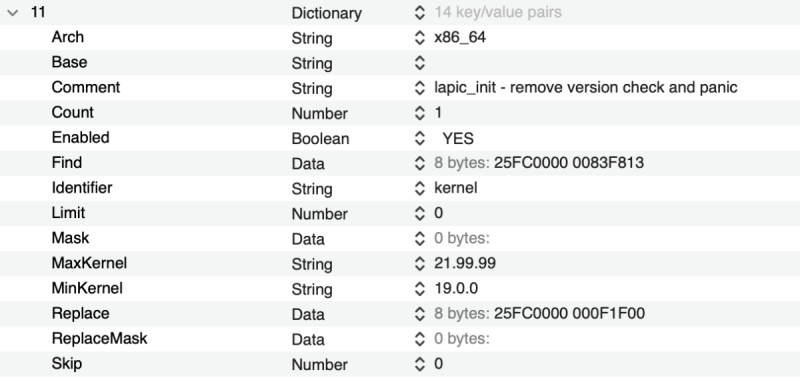The image size is (800, 382).
Task: Open Dictionary type stepper for item 11
Action: coord(419,13)
